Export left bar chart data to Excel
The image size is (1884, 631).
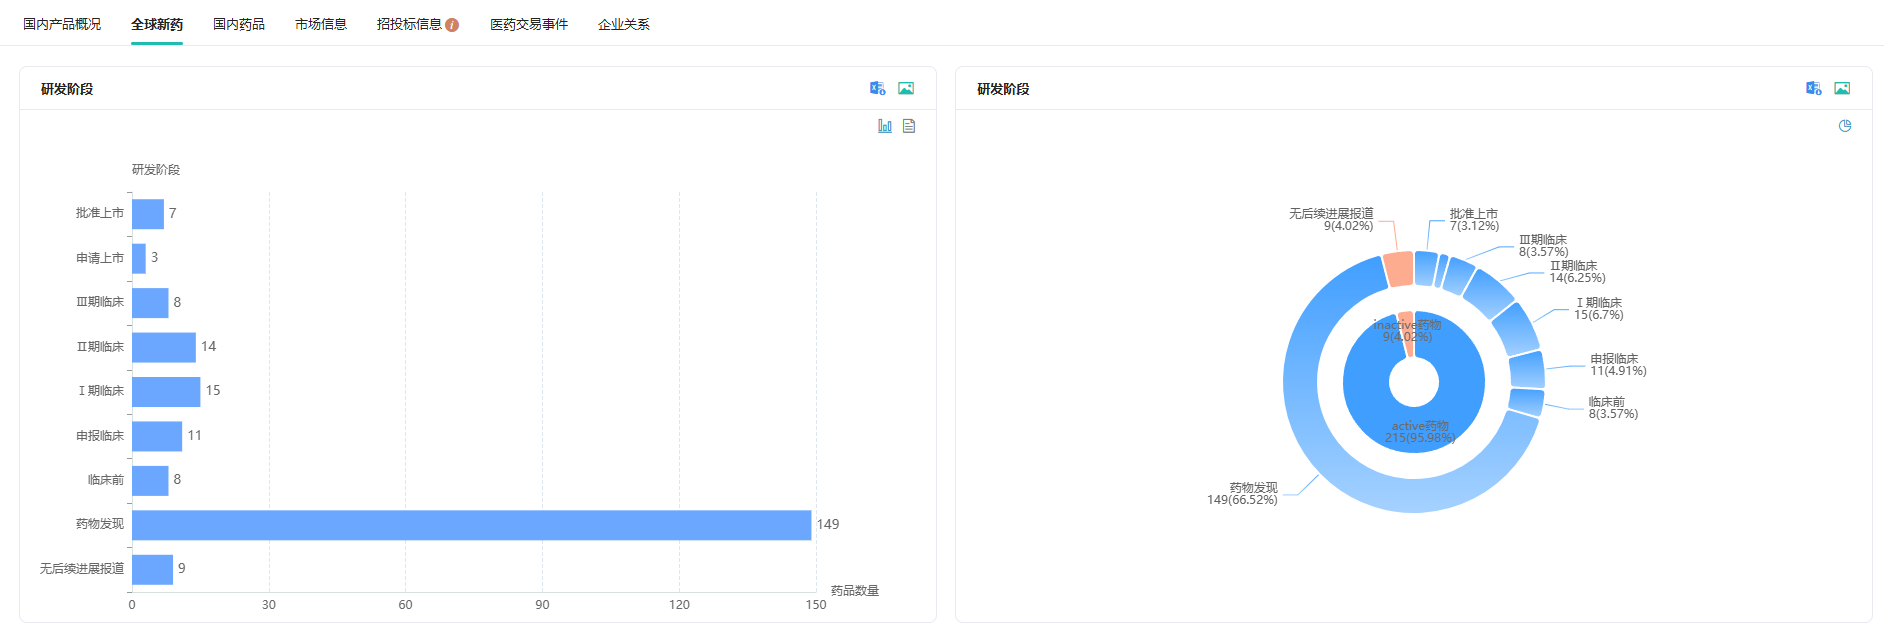click(877, 88)
